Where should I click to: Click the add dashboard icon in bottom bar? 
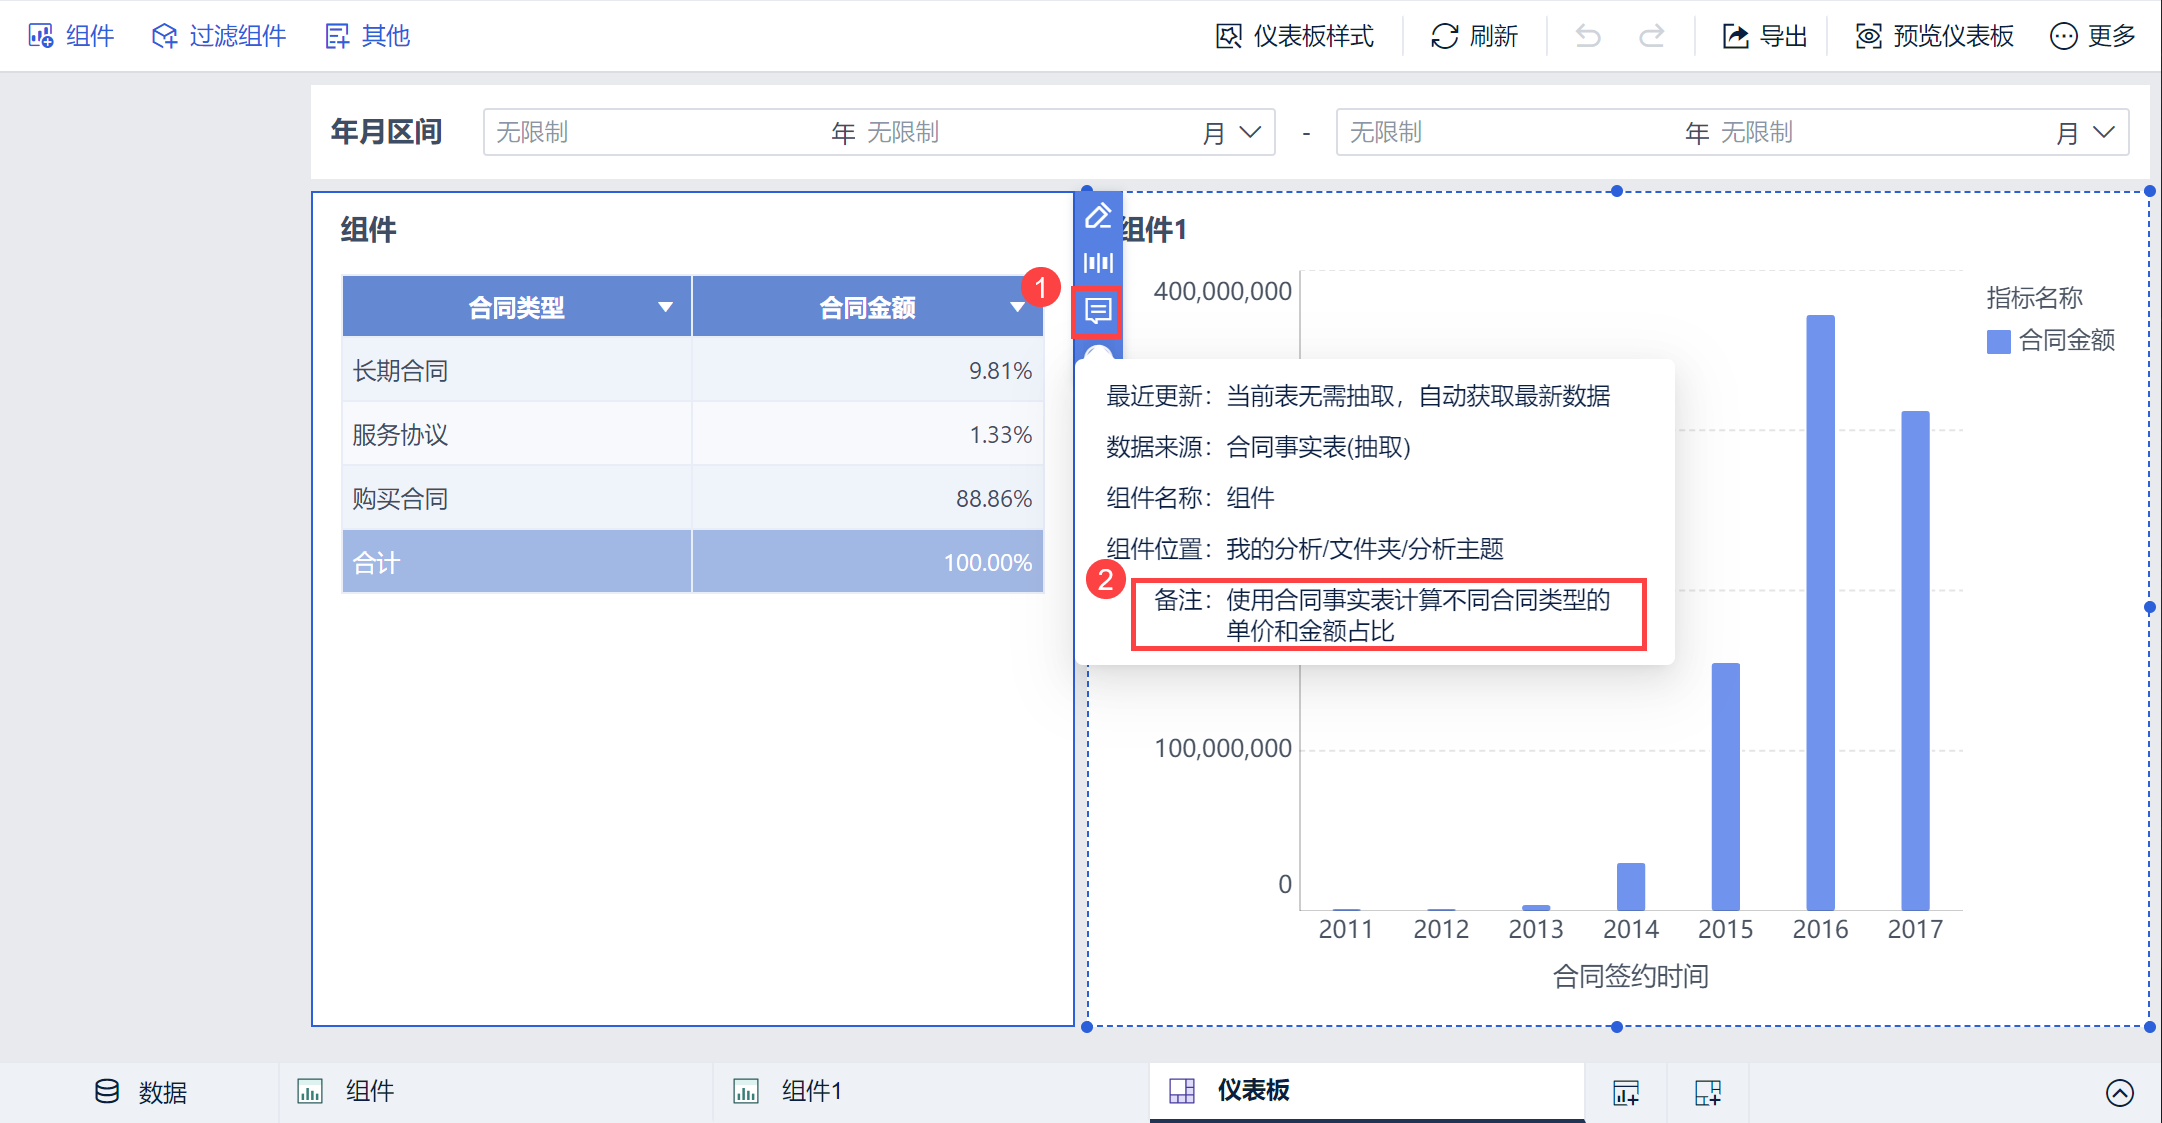(1708, 1092)
